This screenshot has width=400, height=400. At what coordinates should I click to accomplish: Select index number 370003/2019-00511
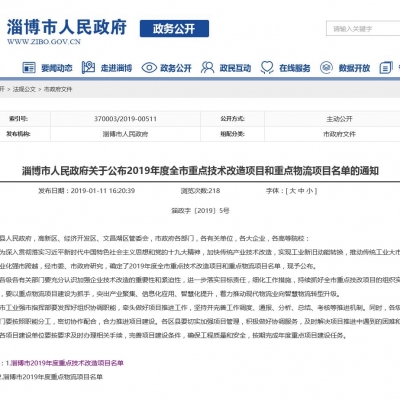pyautogui.click(x=125, y=119)
